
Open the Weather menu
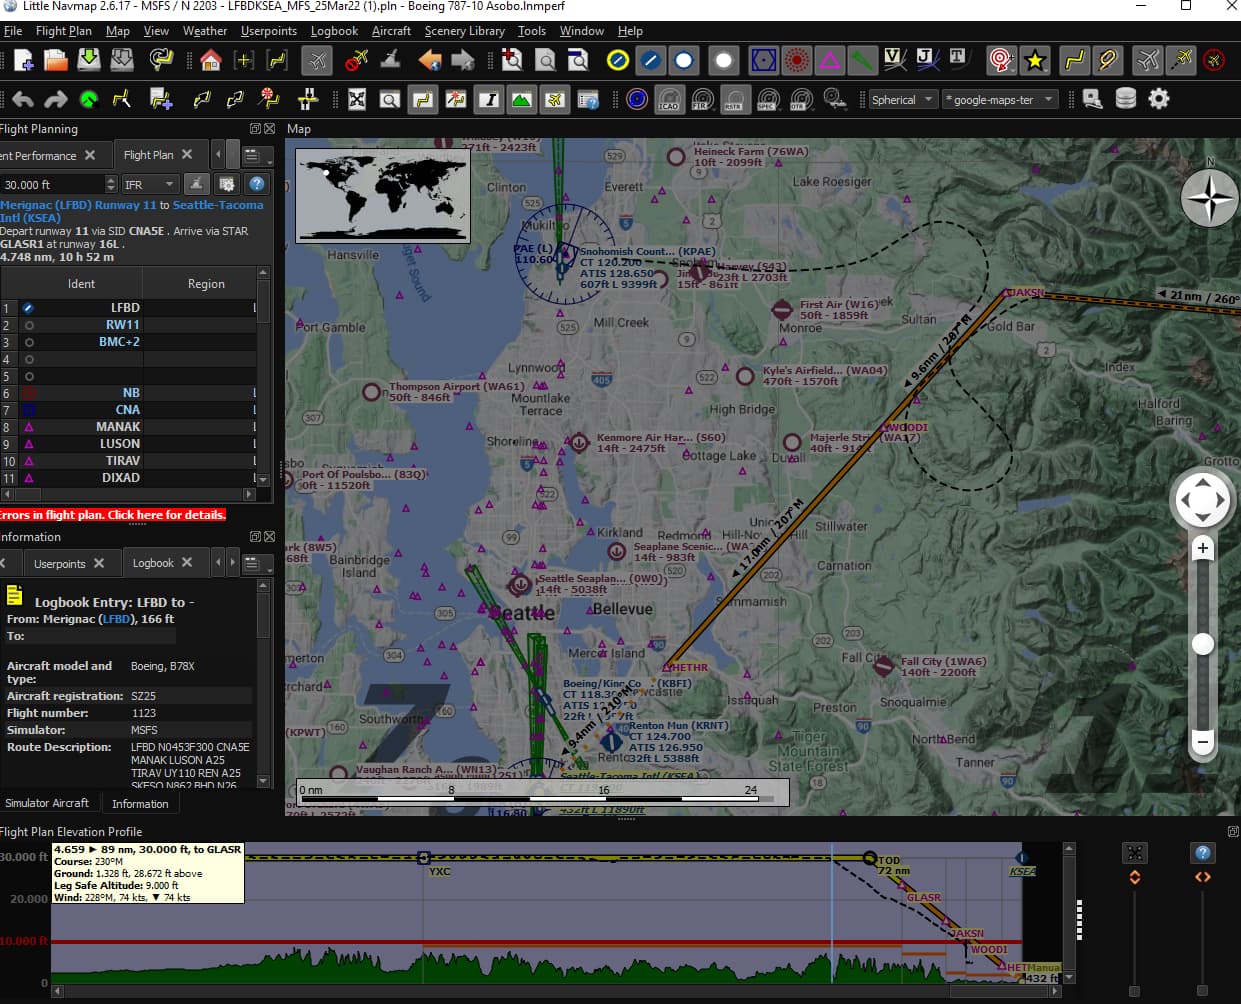pyautogui.click(x=205, y=31)
